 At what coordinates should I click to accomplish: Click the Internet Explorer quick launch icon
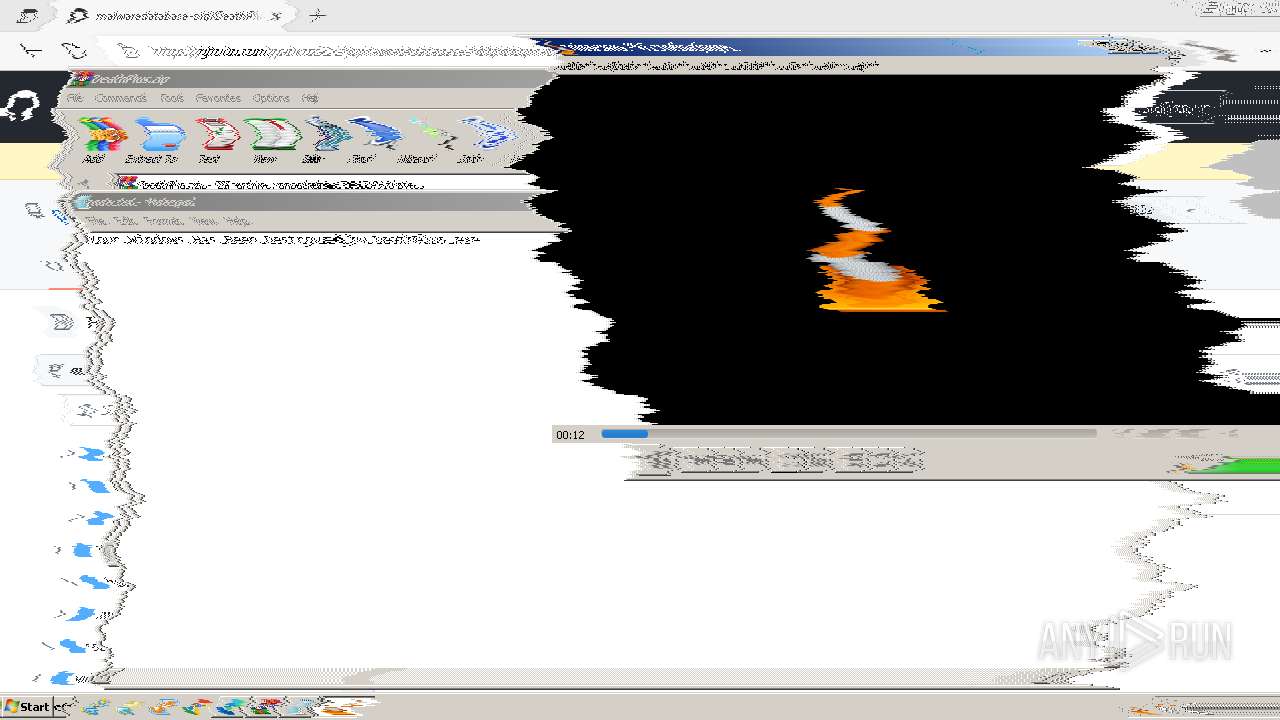coord(96,707)
